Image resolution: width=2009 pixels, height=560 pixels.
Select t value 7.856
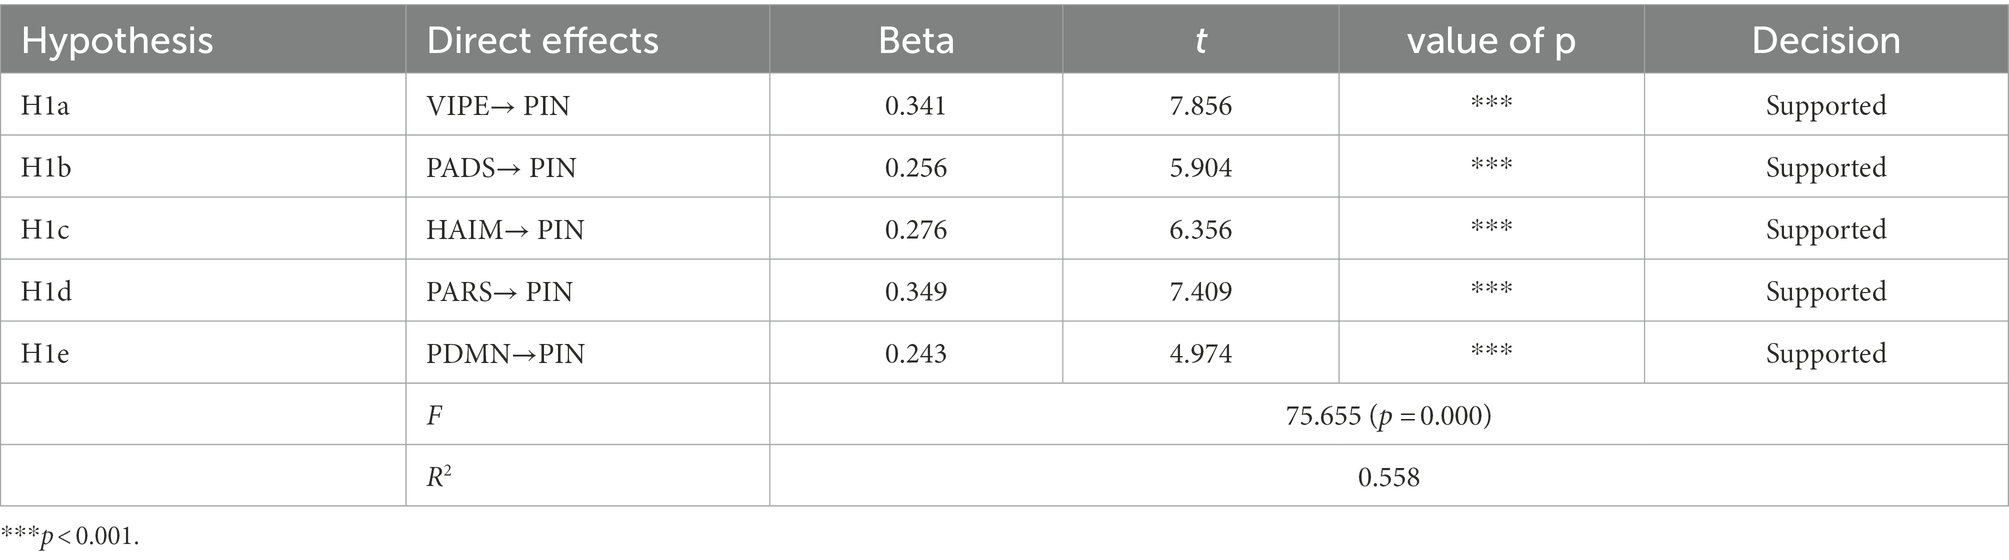coord(1201,105)
